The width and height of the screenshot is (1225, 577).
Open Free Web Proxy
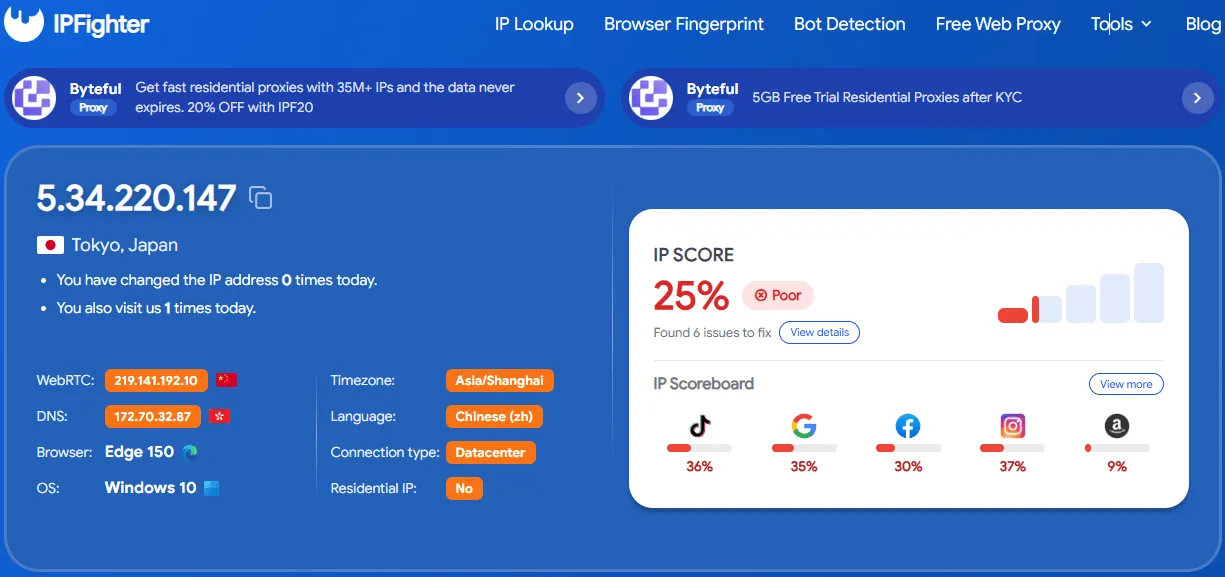point(998,24)
